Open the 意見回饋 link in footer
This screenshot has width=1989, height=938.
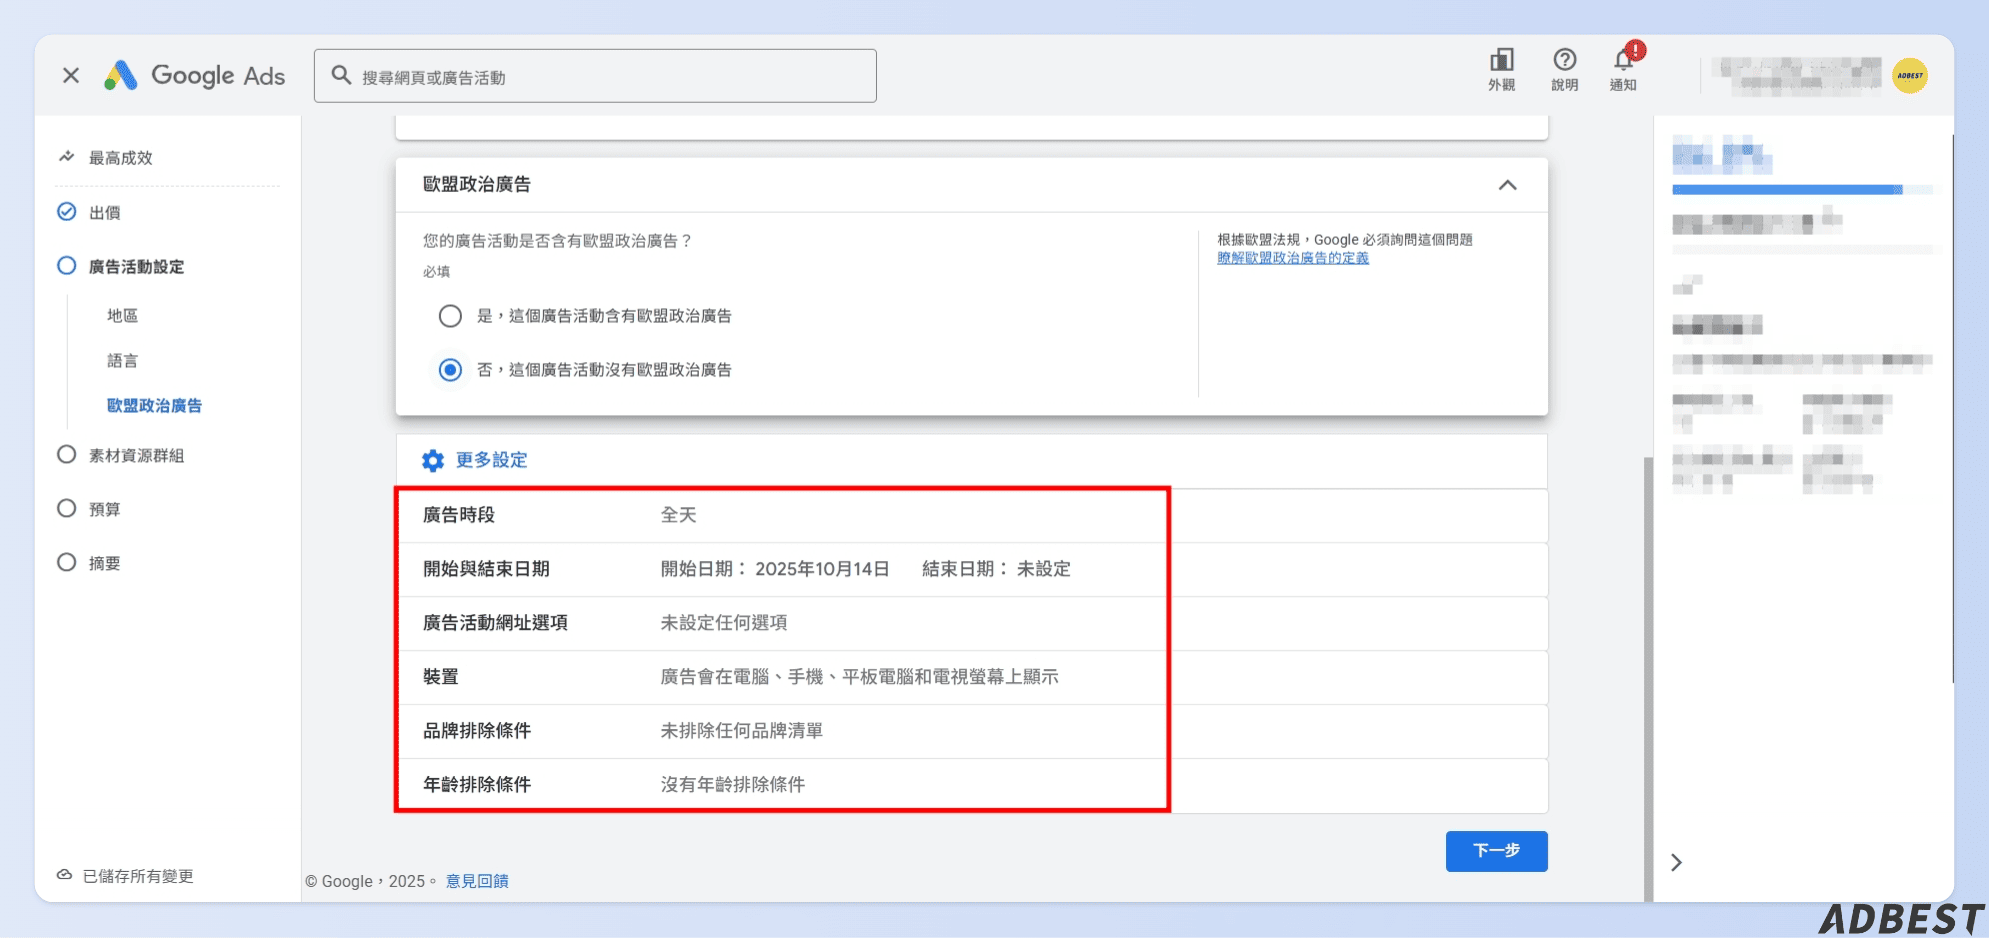point(477,881)
